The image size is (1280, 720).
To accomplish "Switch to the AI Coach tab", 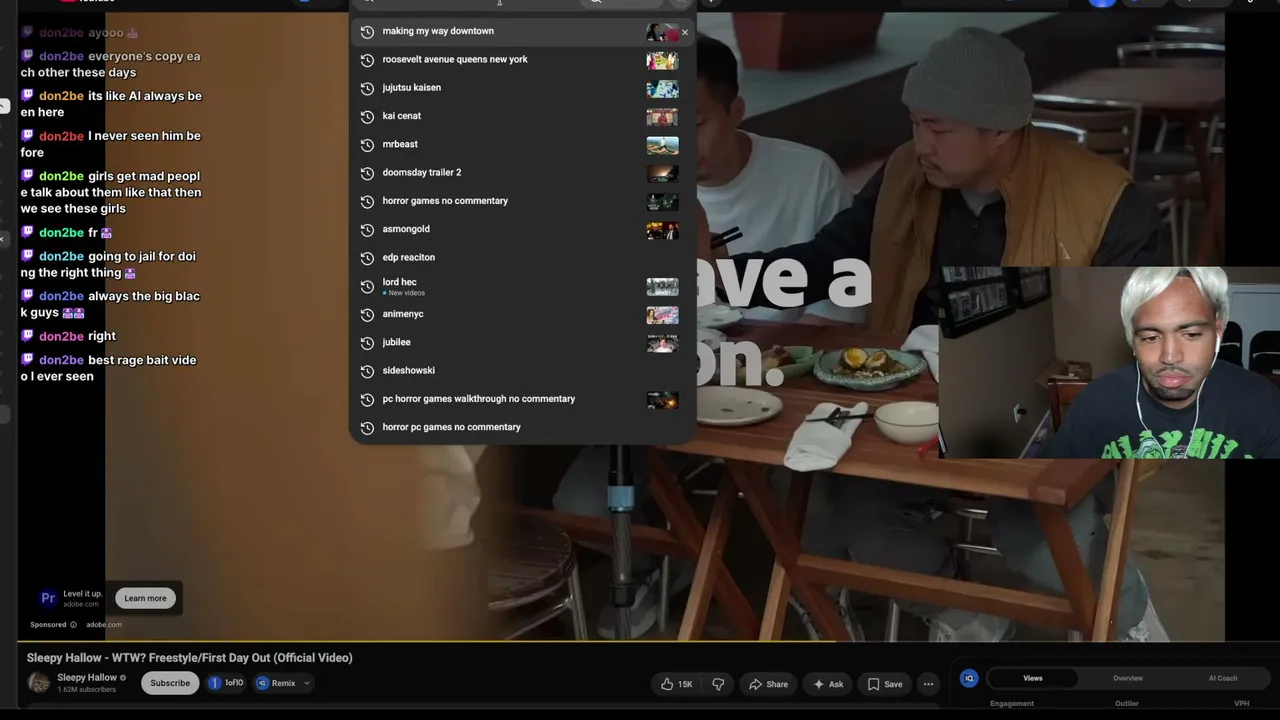I will pos(1223,678).
